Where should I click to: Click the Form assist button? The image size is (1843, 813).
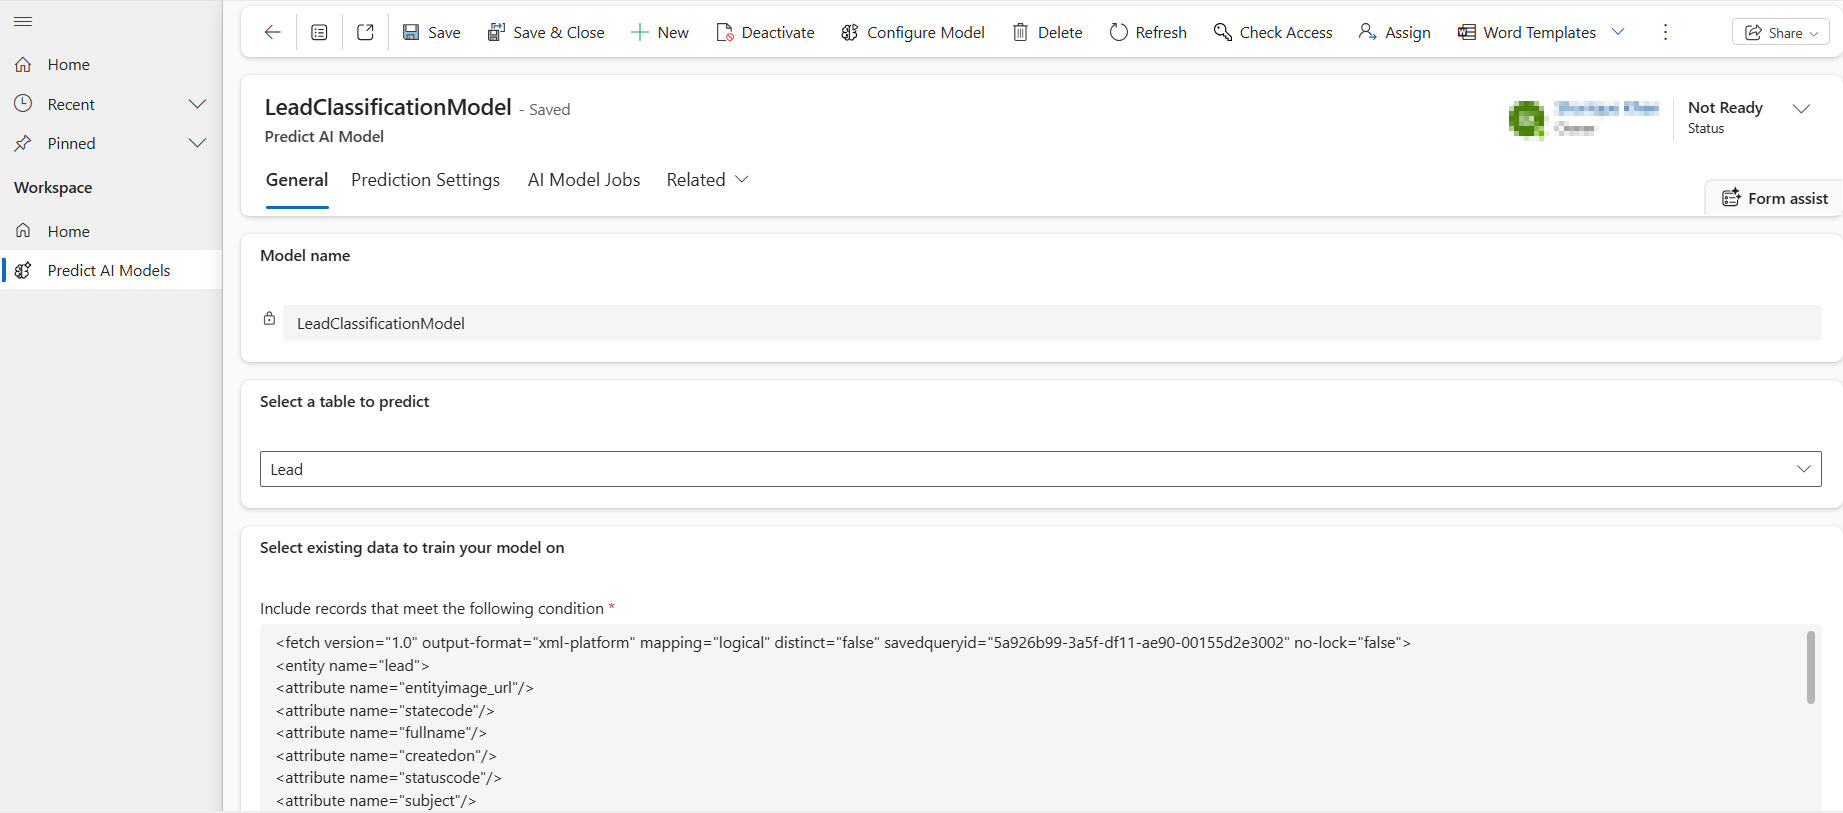(x=1774, y=198)
